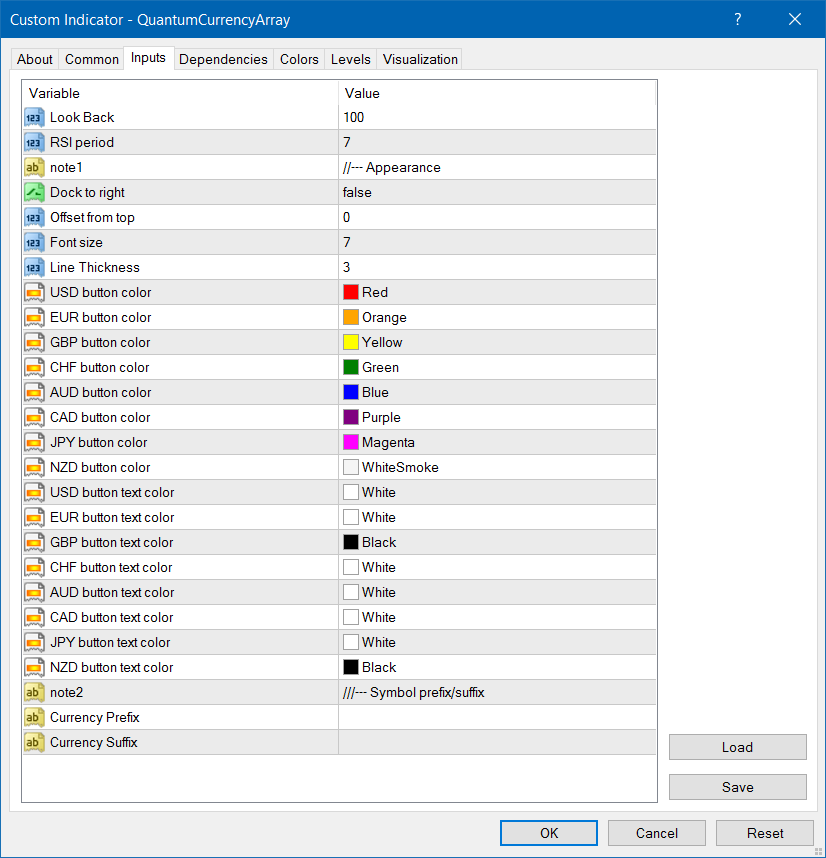This screenshot has width=826, height=858.
Task: Toggle the Dock to right false value
Action: point(497,193)
